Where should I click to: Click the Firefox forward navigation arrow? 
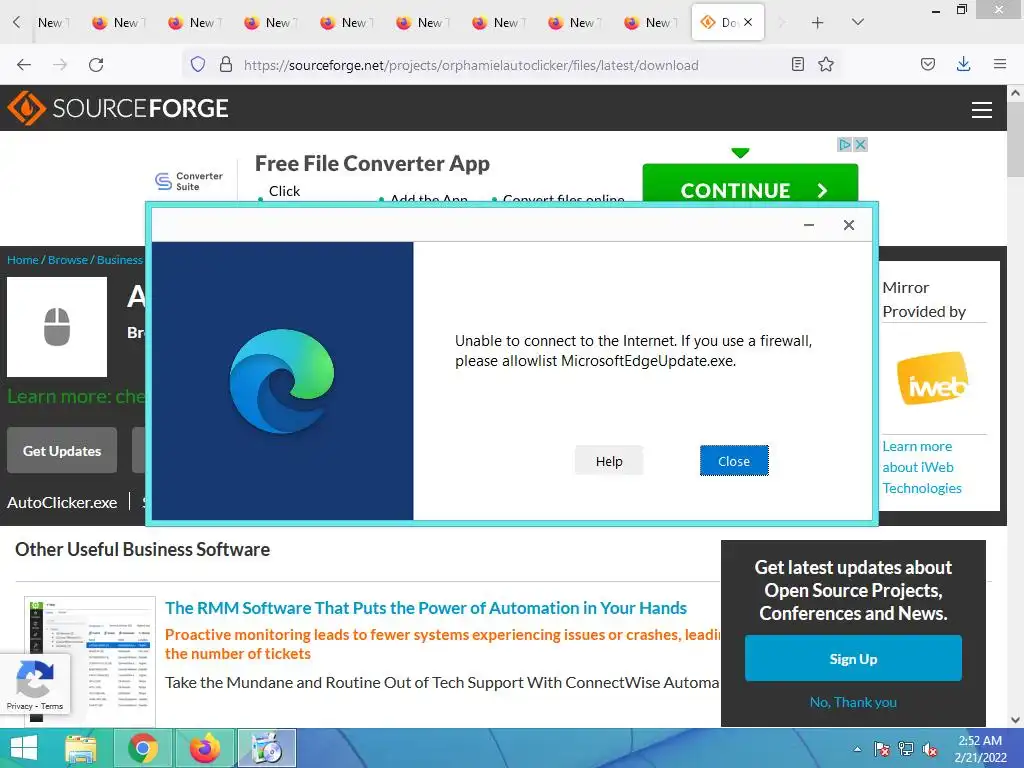pyautogui.click(x=60, y=65)
